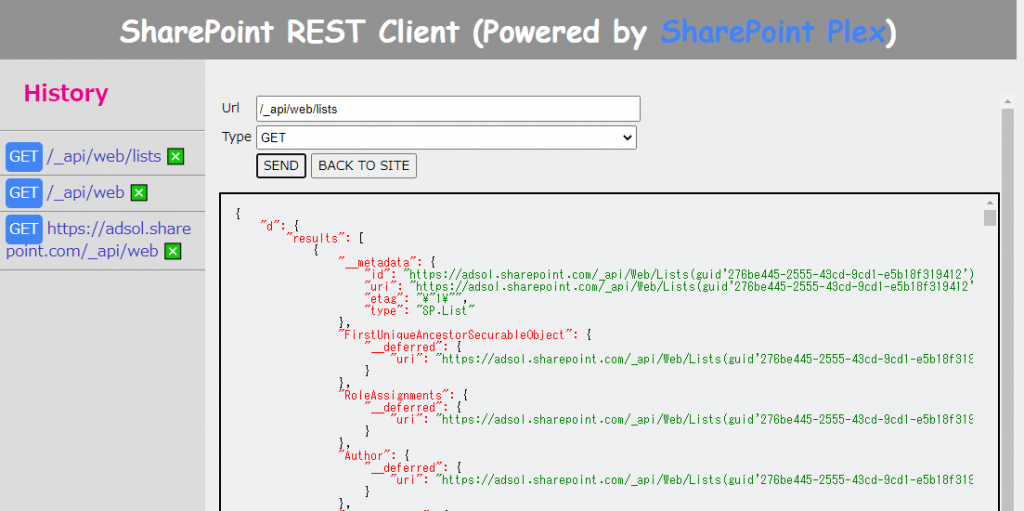Viewport: 1024px width, 511px height.
Task: Click GET badge of /_api/web history item
Action: coord(24,192)
